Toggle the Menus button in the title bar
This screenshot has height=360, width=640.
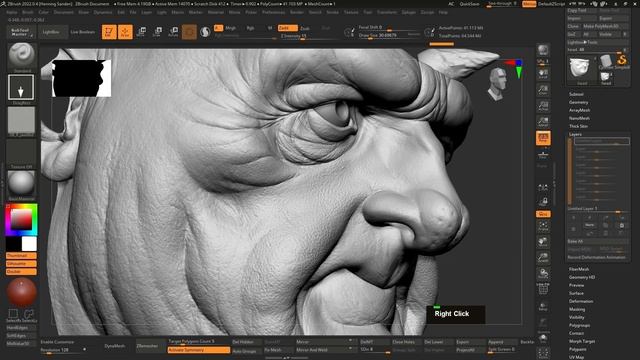[529, 4]
